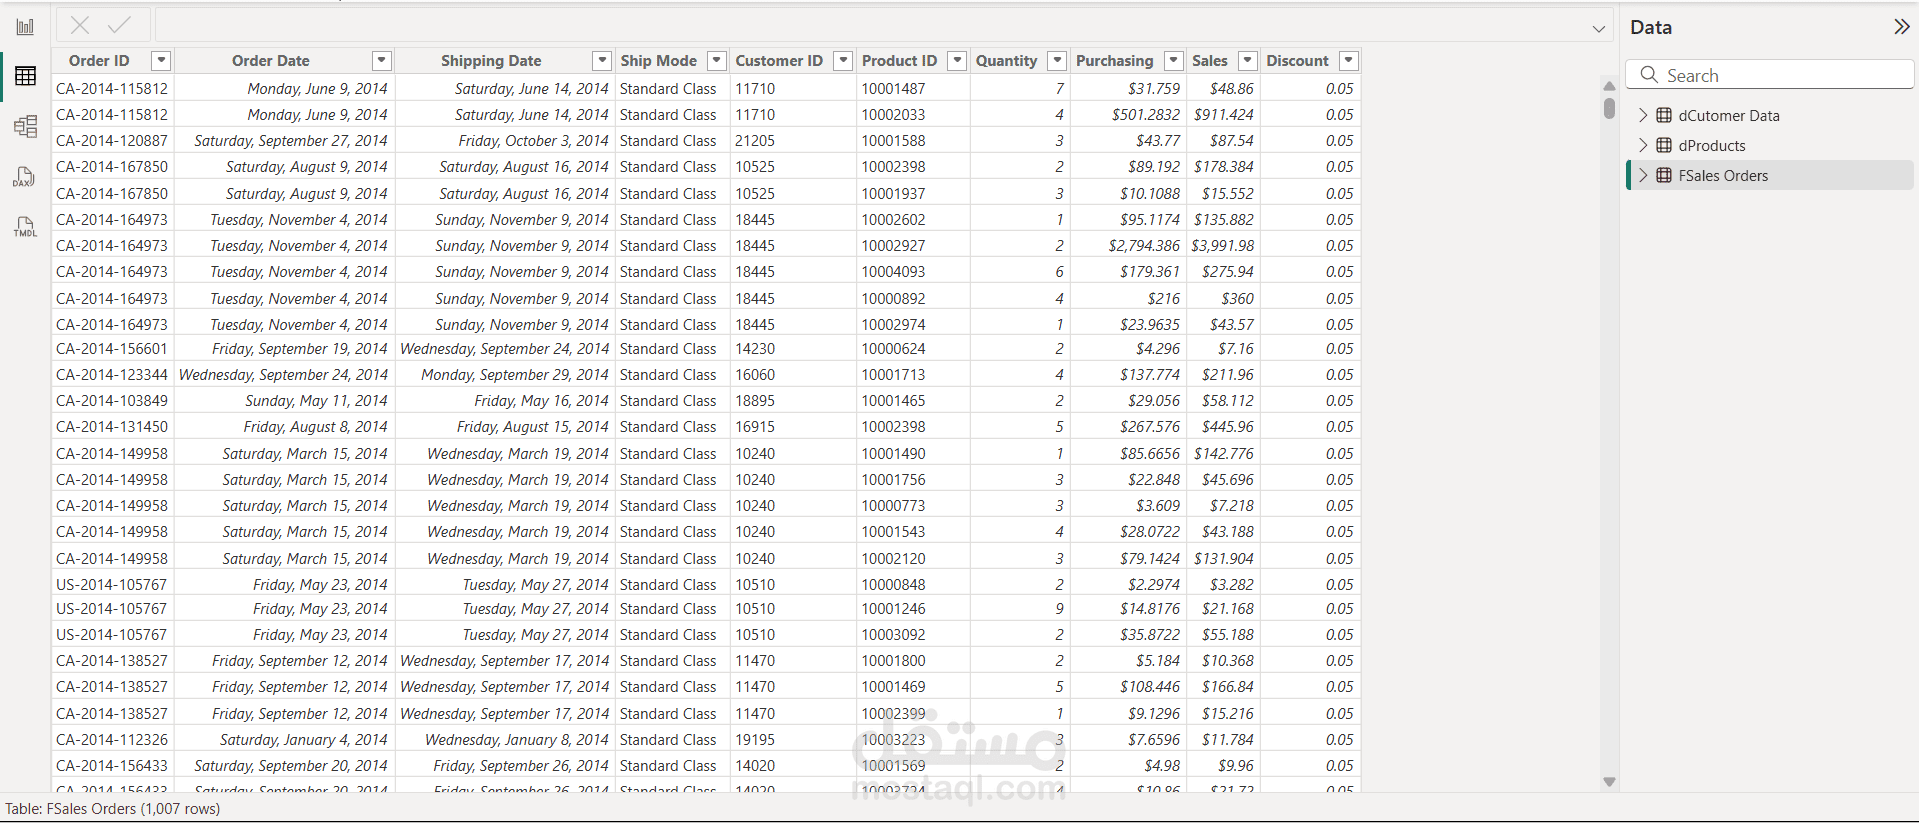Viewport: 1919px width, 823px height.
Task: Open Sales column filter dropdown
Action: (x=1248, y=61)
